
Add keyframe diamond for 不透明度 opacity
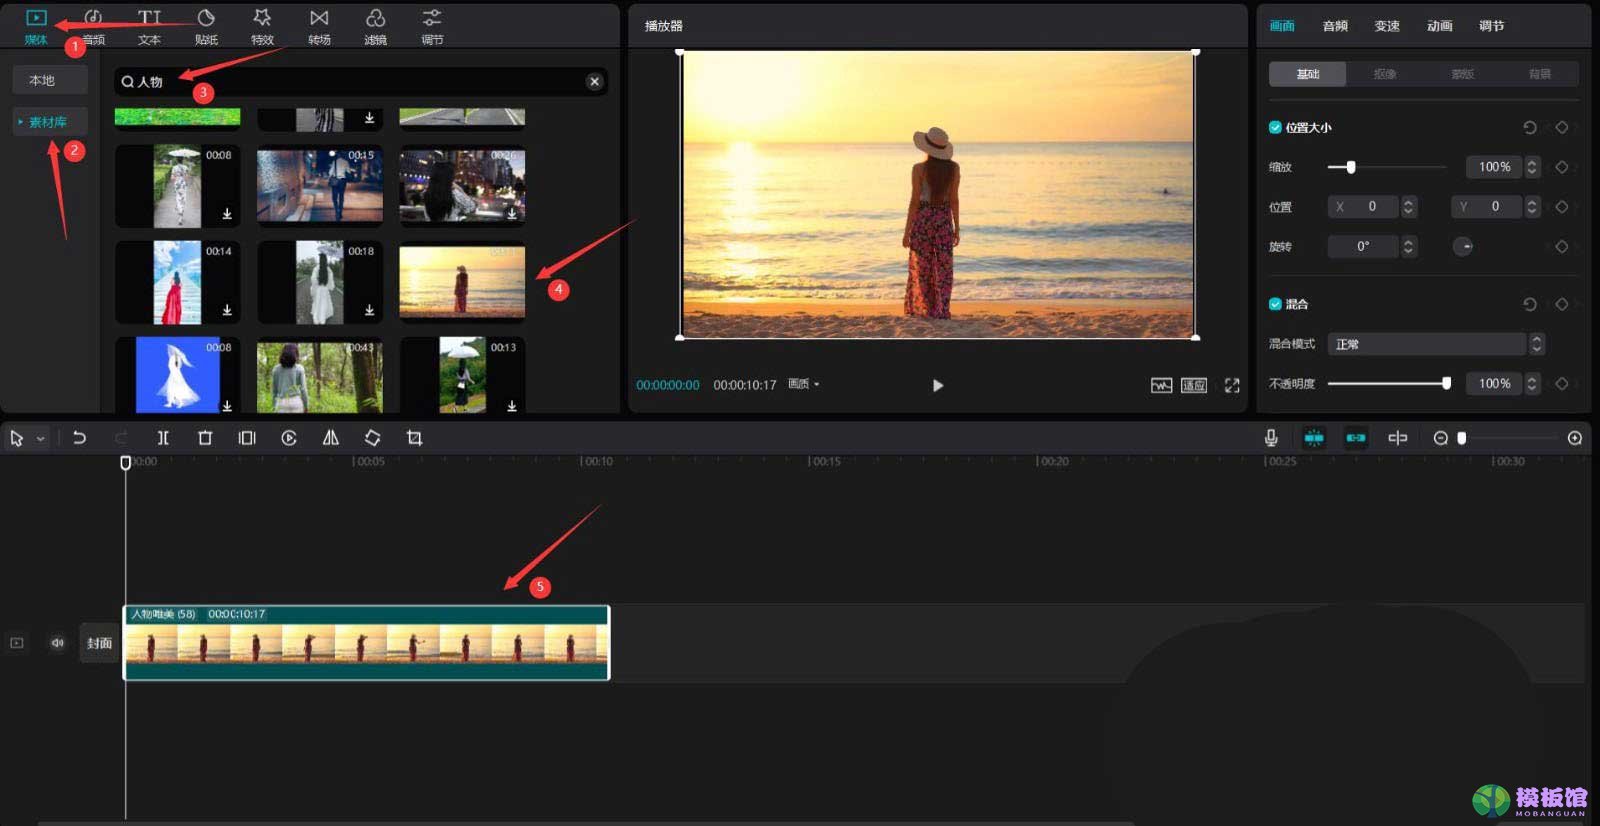tap(1562, 383)
